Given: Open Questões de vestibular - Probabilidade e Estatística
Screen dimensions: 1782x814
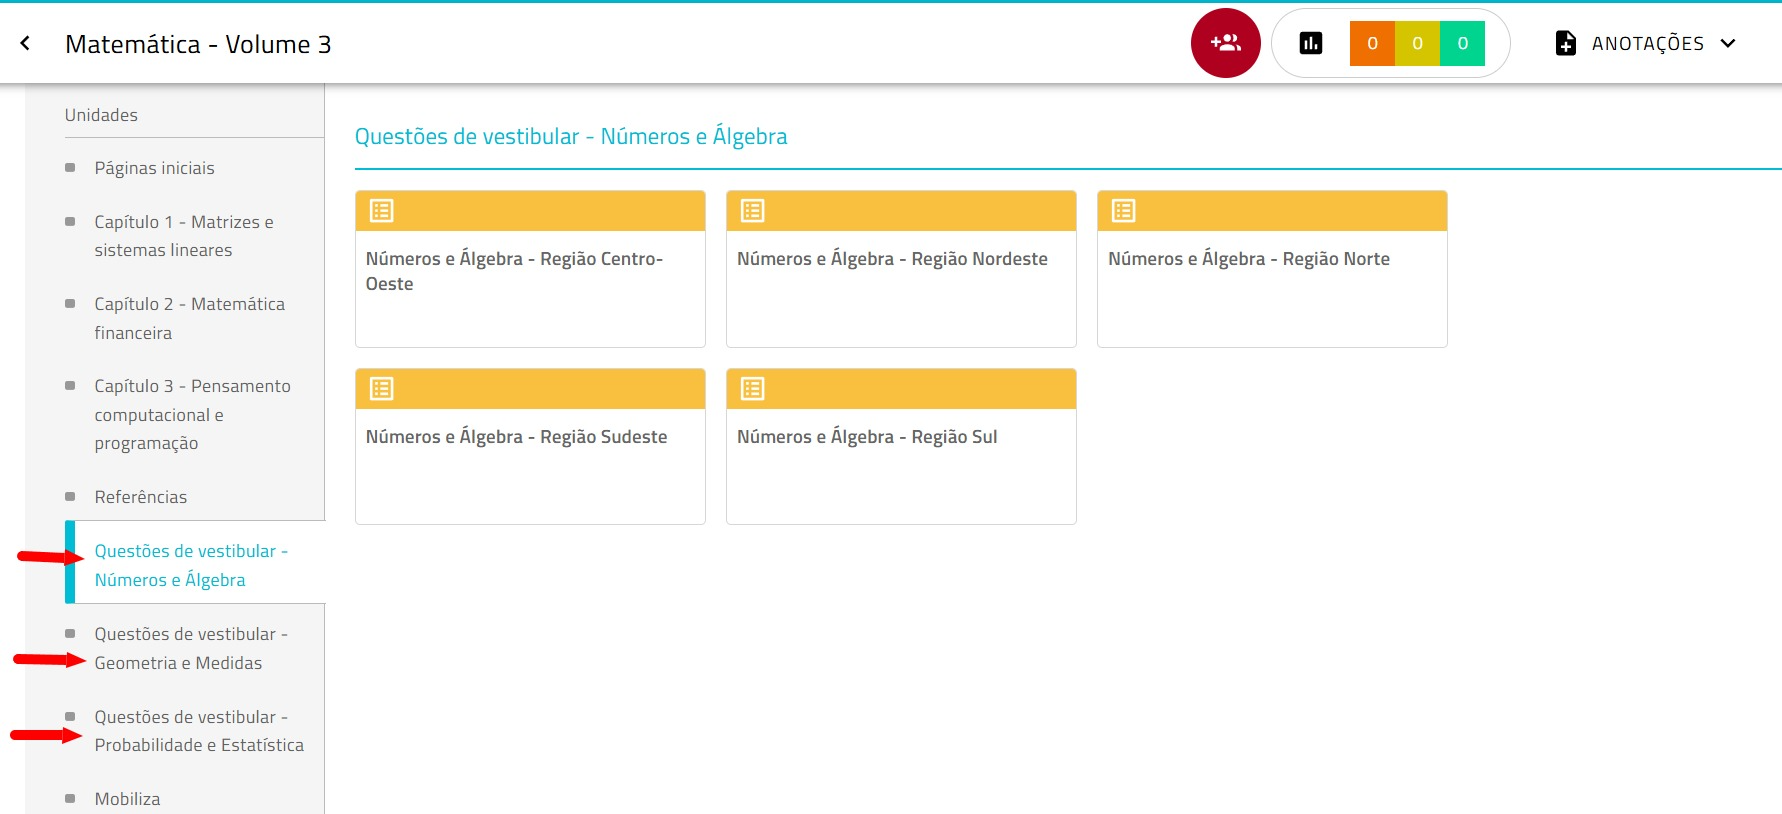Looking at the screenshot, I should coord(199,731).
